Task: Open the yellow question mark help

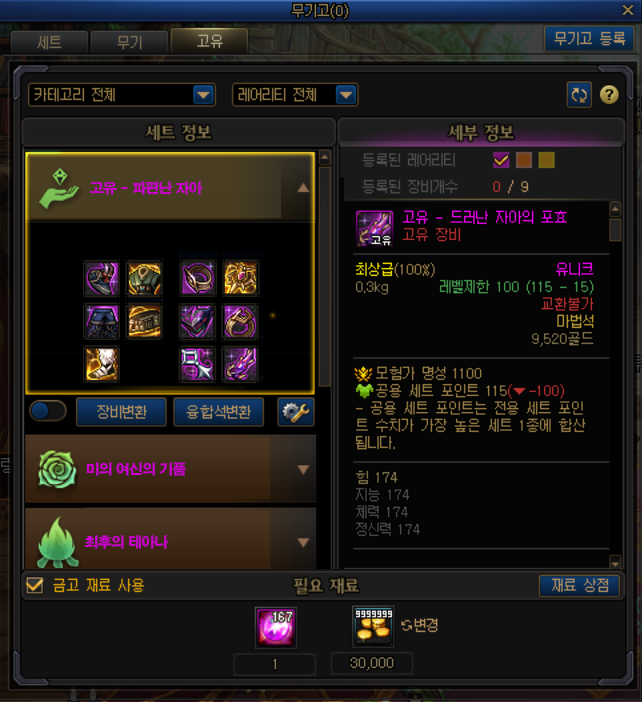Action: tap(609, 94)
